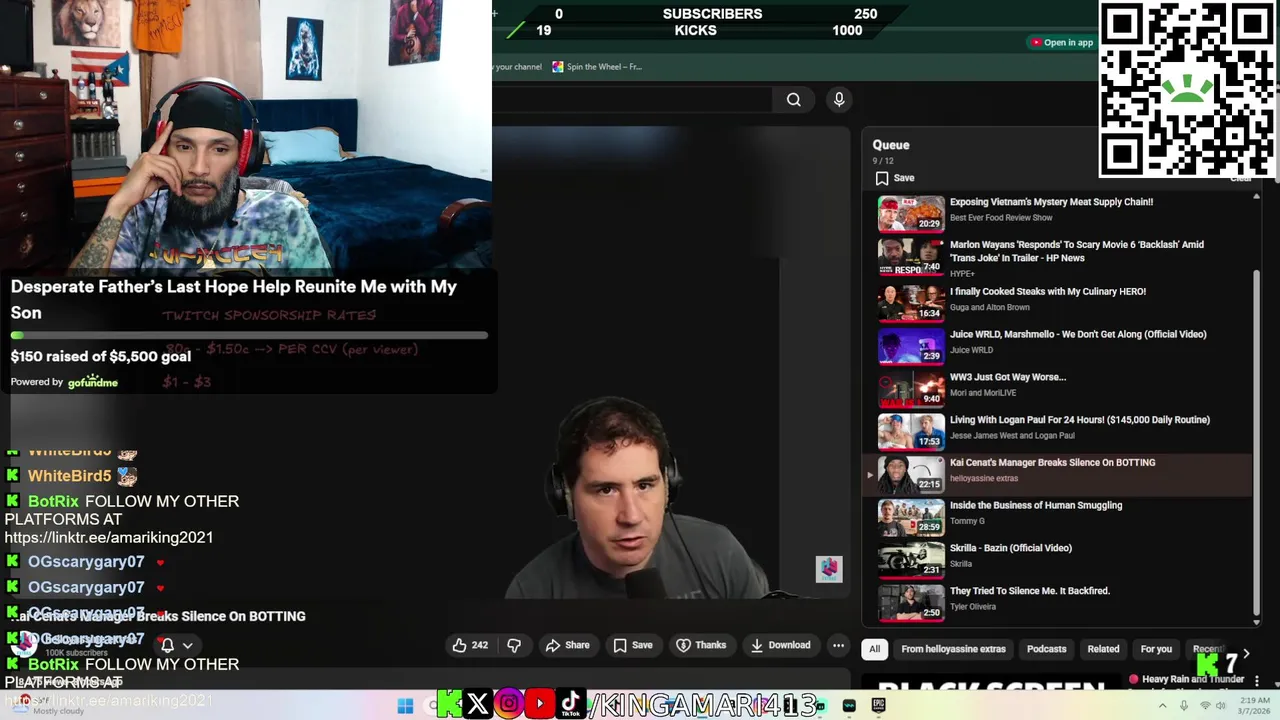Open the notification bell dropdown under the channel

[x=176, y=645]
